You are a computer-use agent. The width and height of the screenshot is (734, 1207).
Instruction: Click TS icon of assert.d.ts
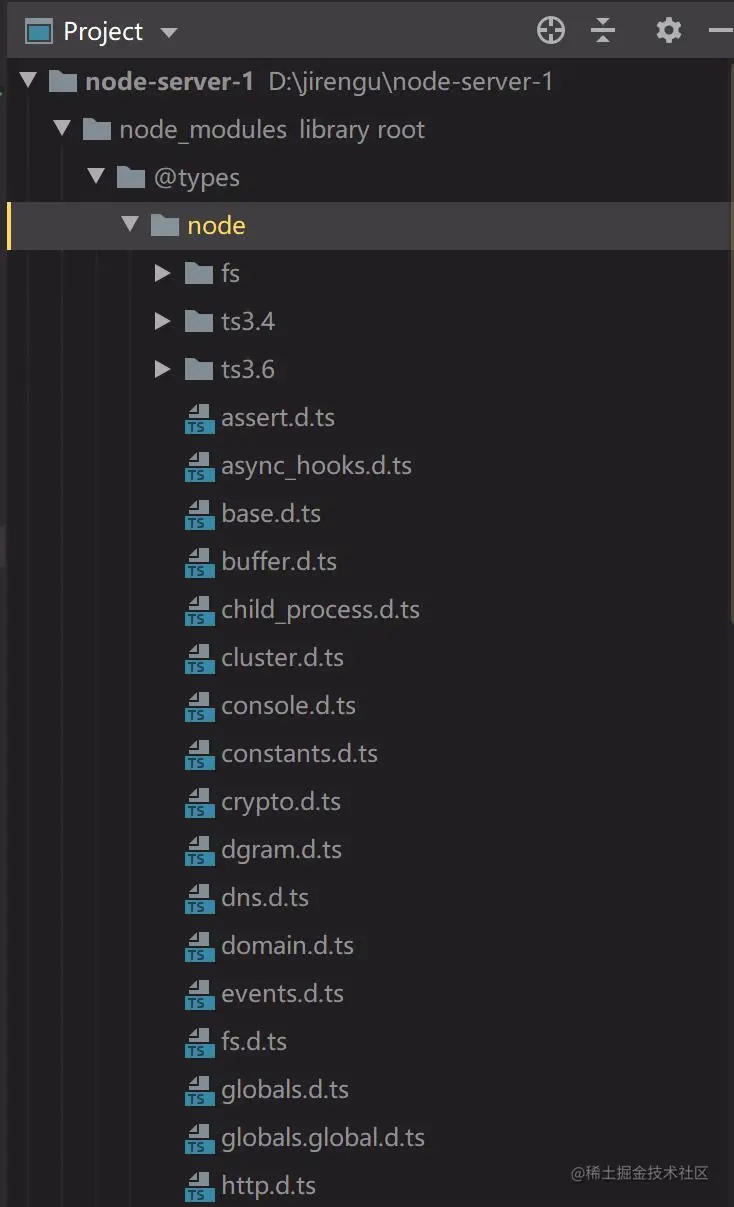(199, 418)
